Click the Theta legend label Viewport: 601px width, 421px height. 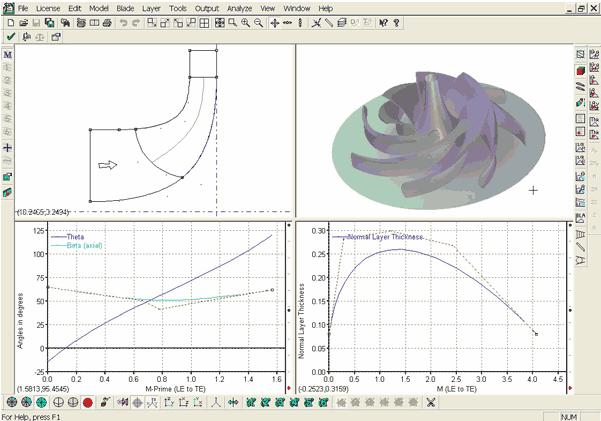pyautogui.click(x=75, y=237)
